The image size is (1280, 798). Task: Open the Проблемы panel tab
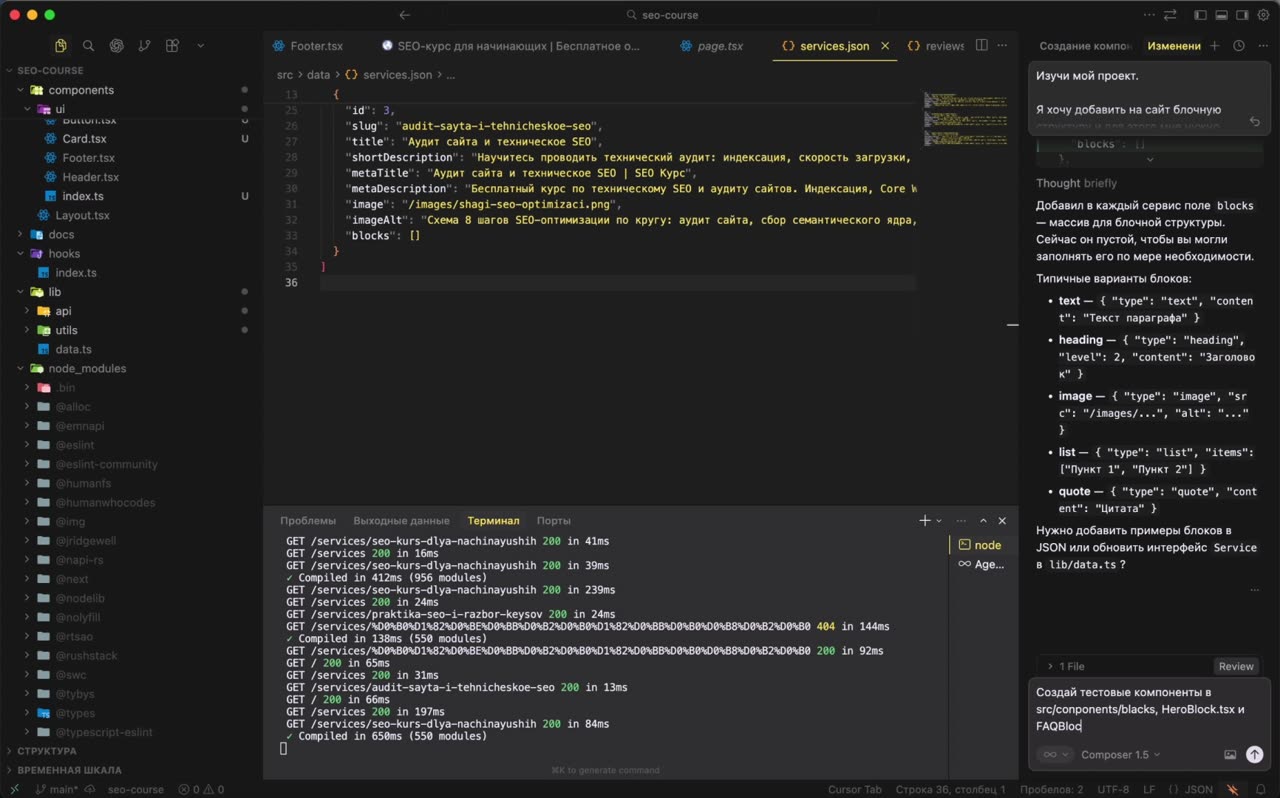click(x=308, y=520)
